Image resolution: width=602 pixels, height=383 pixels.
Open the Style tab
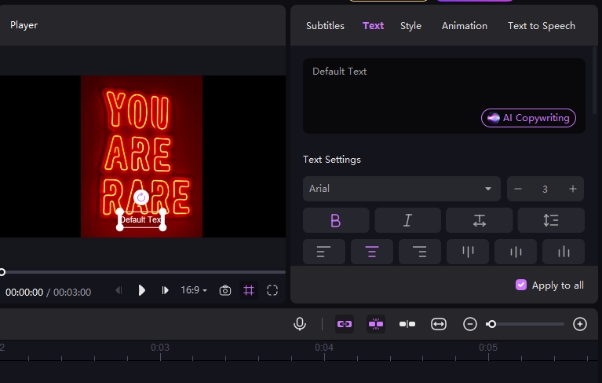[411, 26]
